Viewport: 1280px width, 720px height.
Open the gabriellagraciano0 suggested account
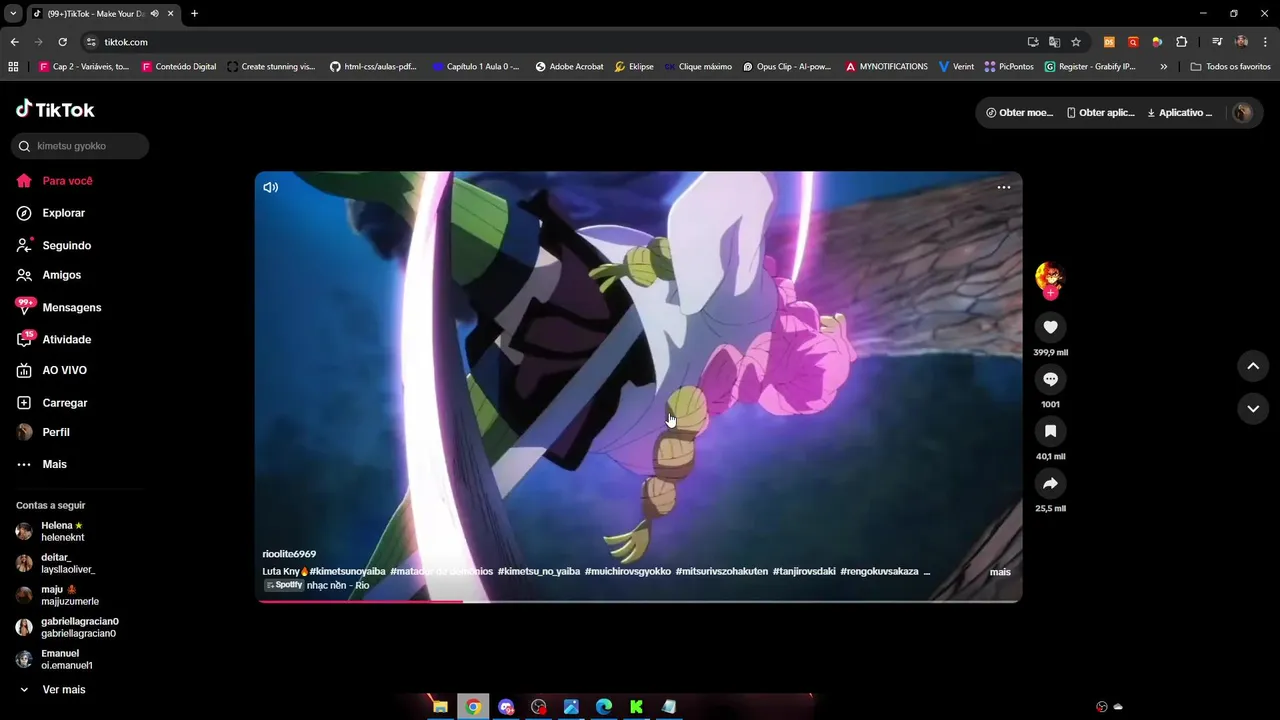pos(67,627)
